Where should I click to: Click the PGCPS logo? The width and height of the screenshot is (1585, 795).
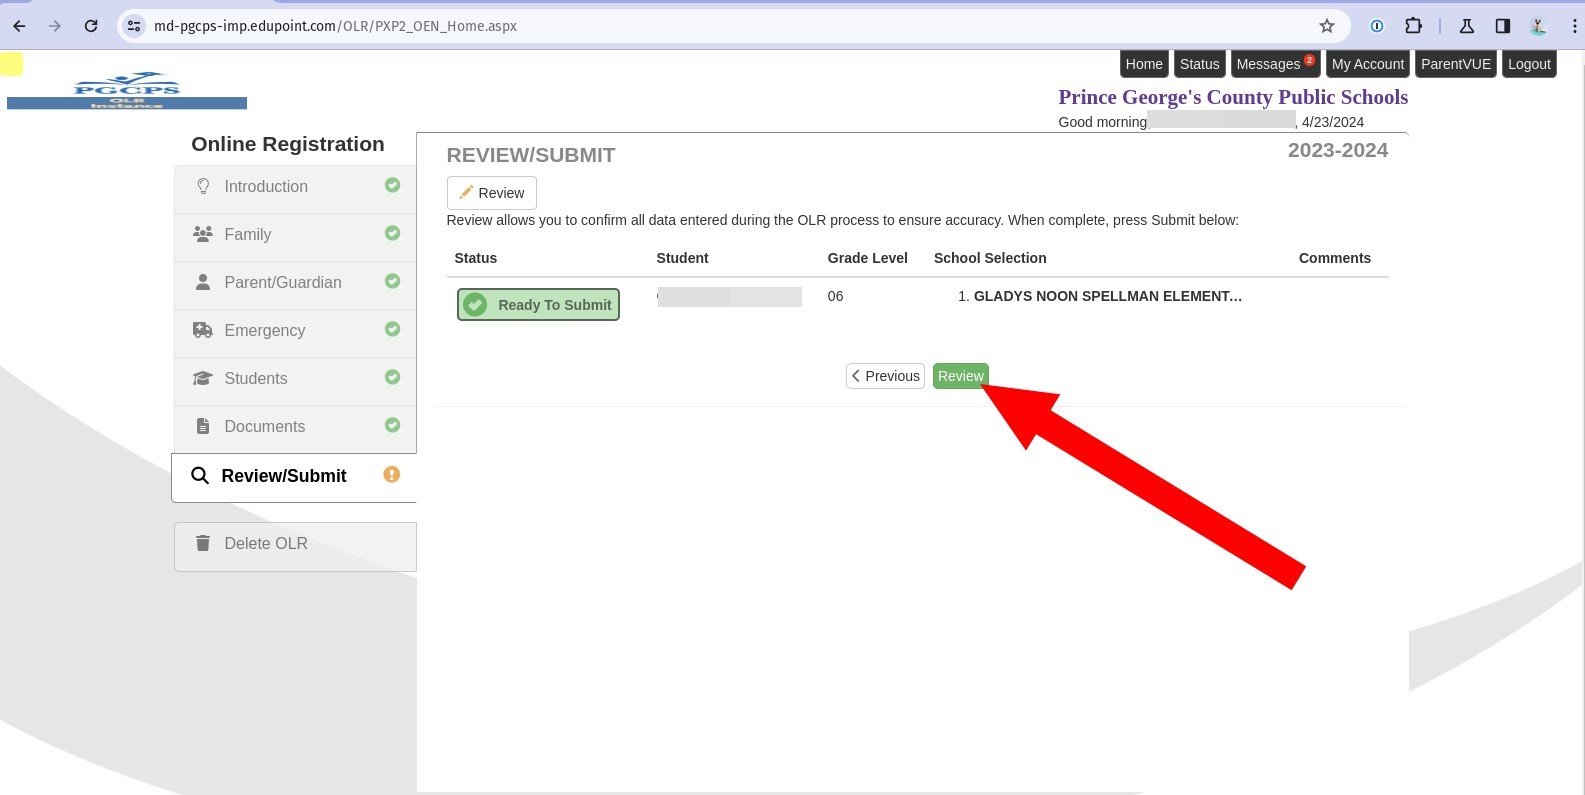(x=127, y=90)
